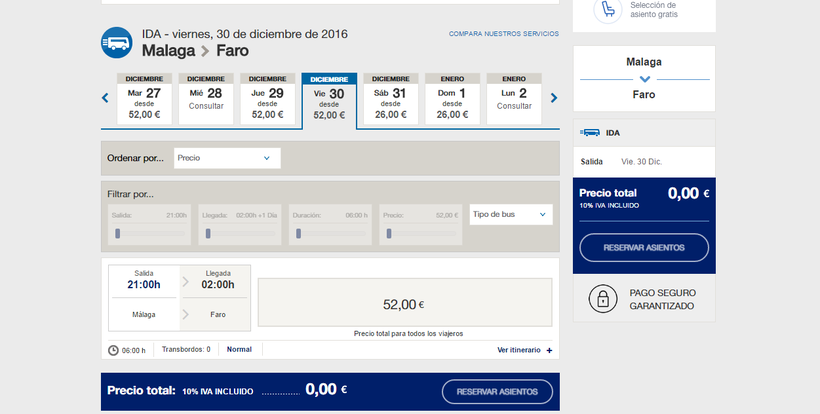
Task: Click the chevron between Malaga and Faro in sidebar
Action: [645, 79]
